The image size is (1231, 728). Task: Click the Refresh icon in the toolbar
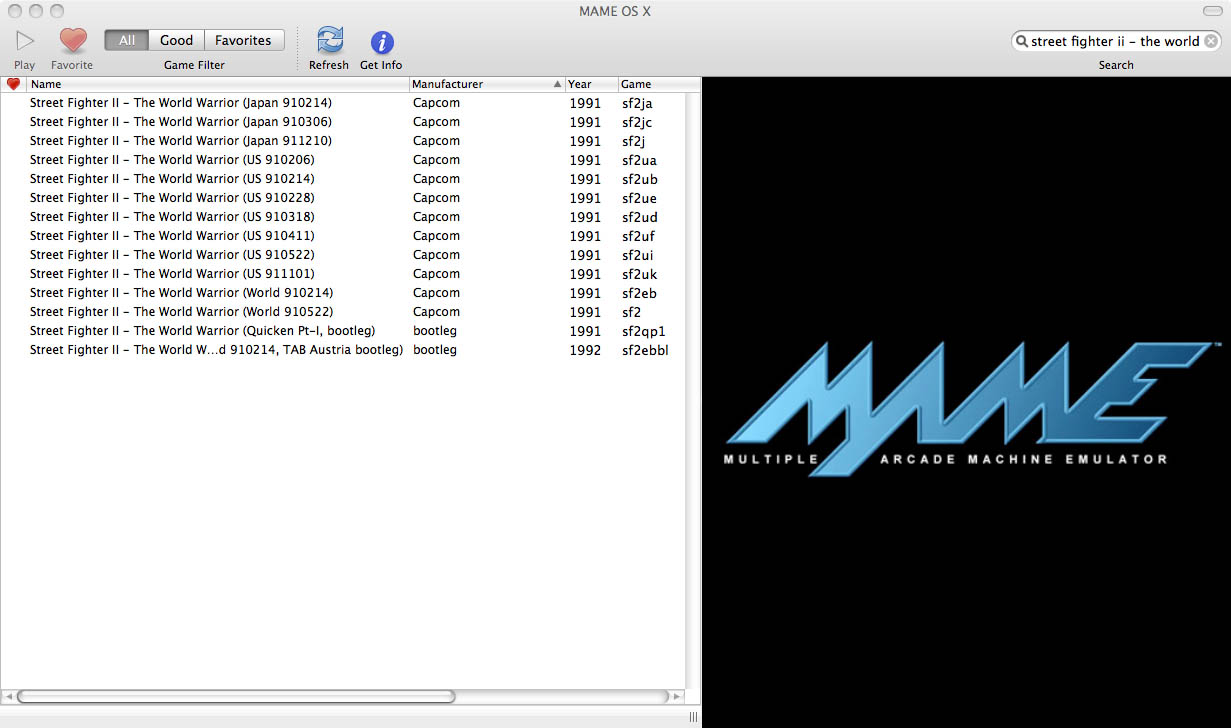click(x=329, y=40)
